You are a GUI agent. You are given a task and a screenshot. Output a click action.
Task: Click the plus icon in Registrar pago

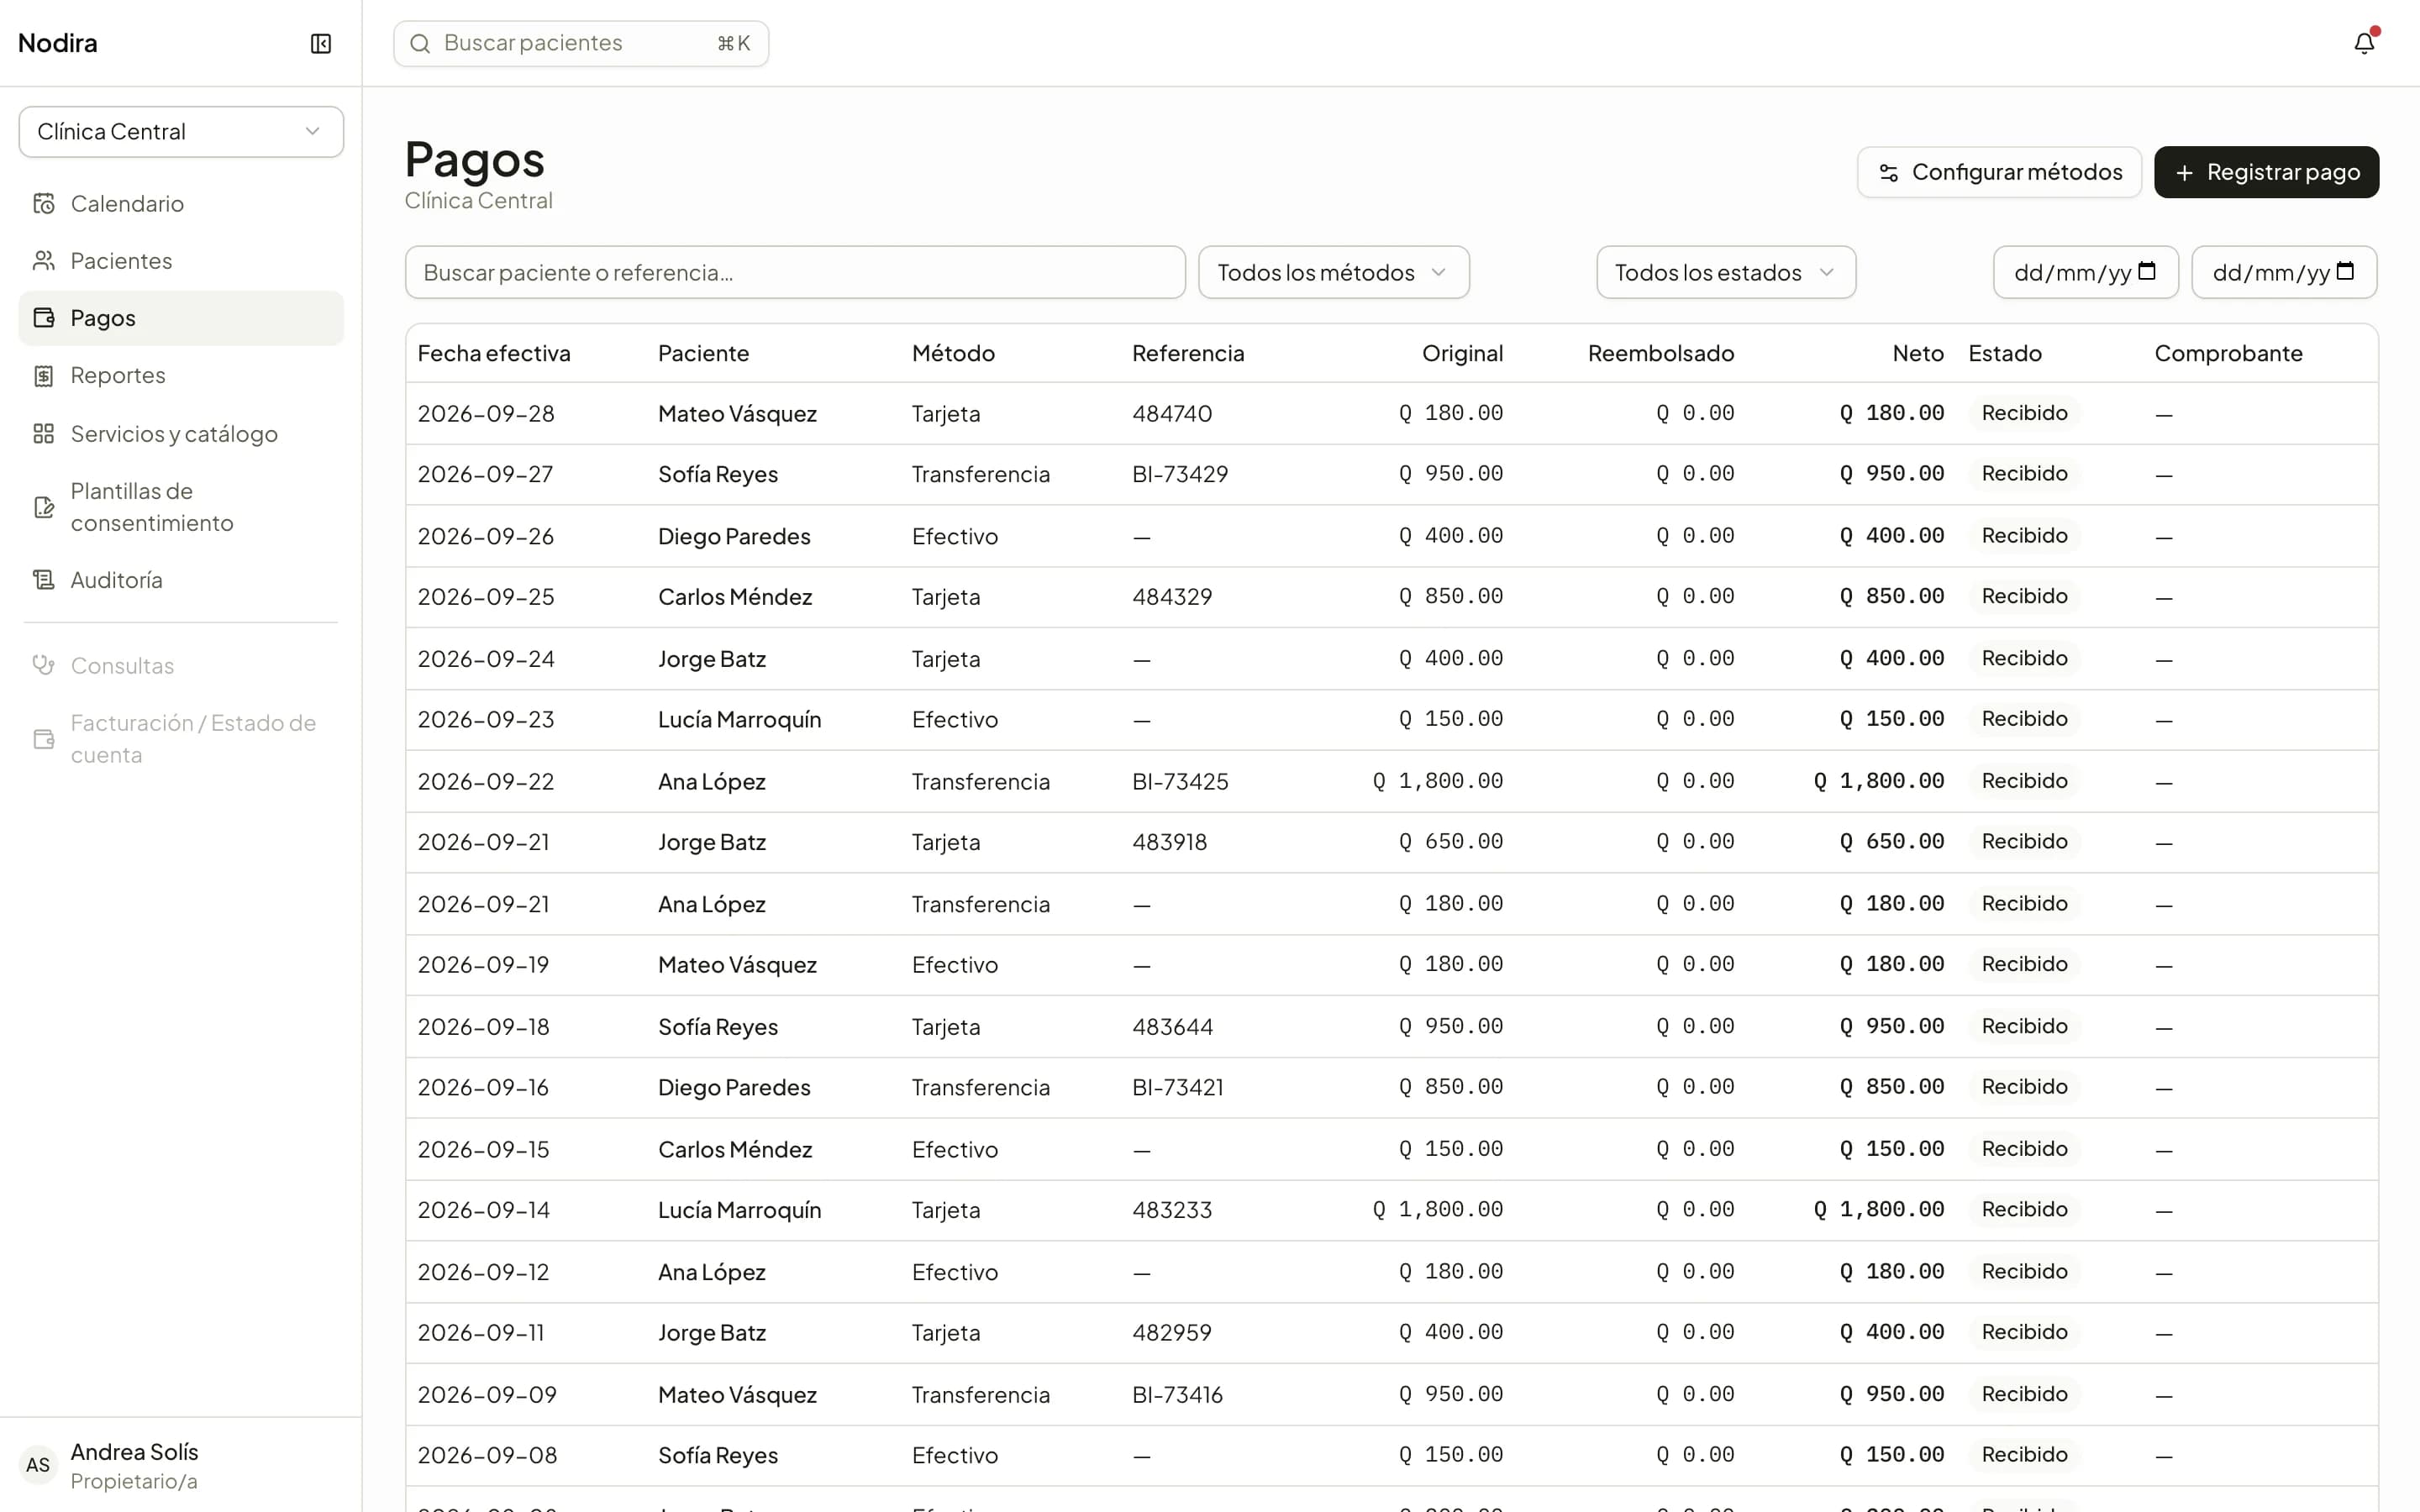click(2185, 173)
